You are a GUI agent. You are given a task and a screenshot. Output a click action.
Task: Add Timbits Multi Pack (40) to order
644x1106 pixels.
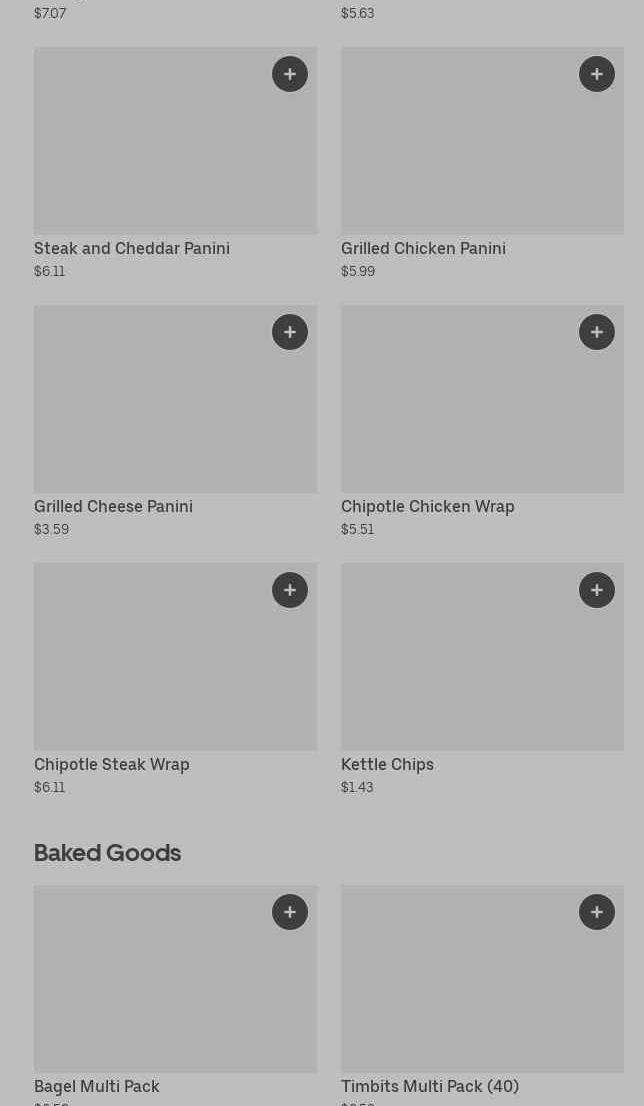click(597, 912)
